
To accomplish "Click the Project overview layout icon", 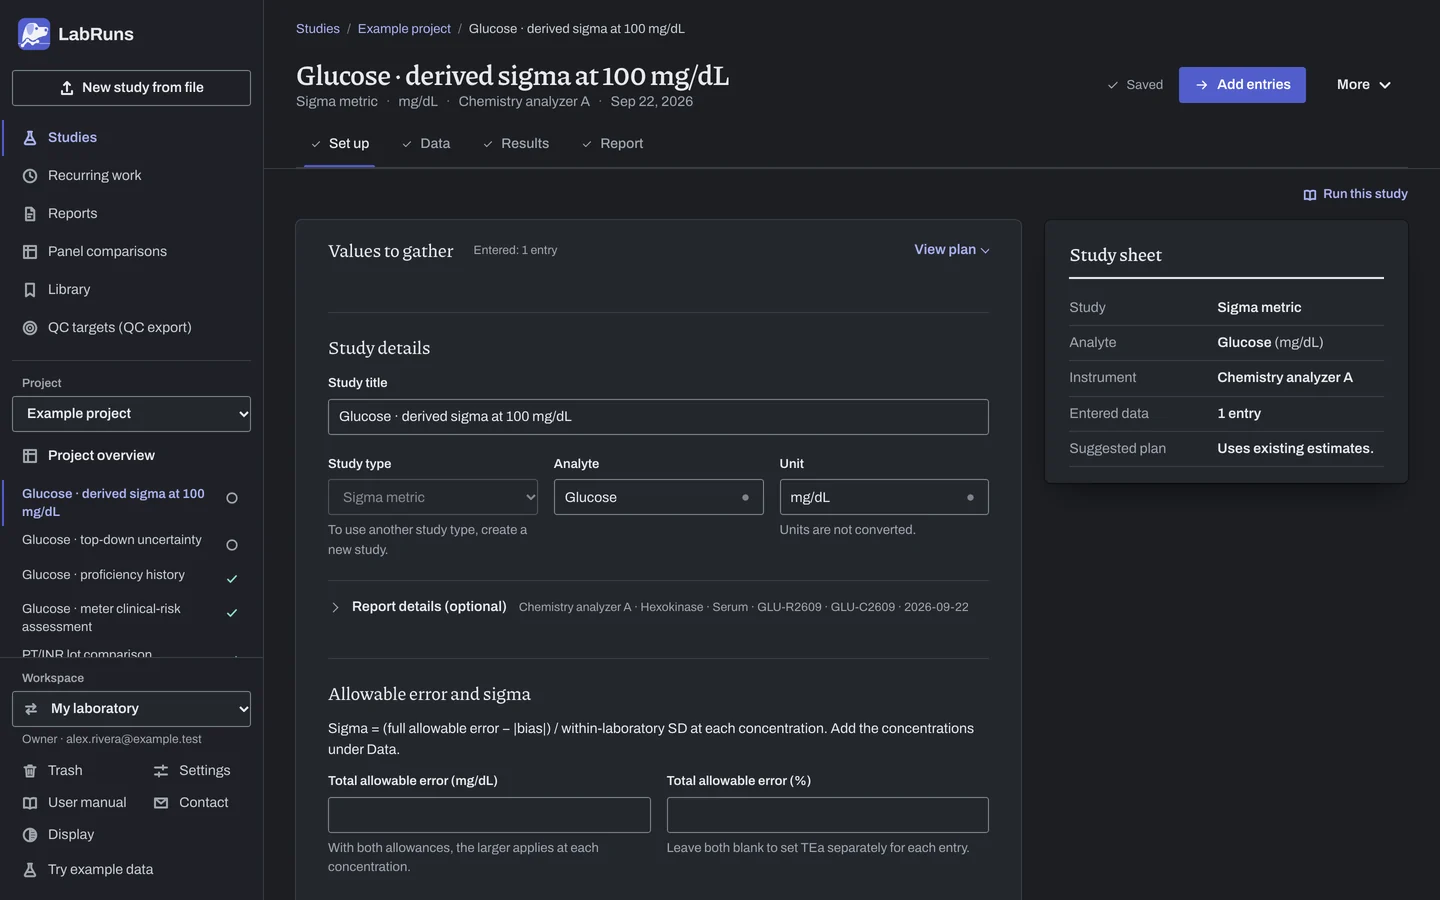I will 30,456.
